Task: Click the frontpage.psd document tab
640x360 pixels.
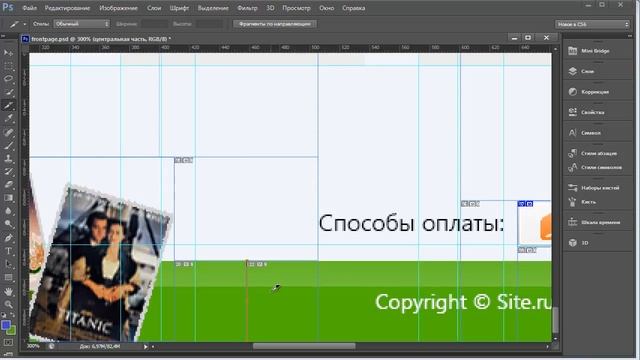Action: tap(96, 39)
